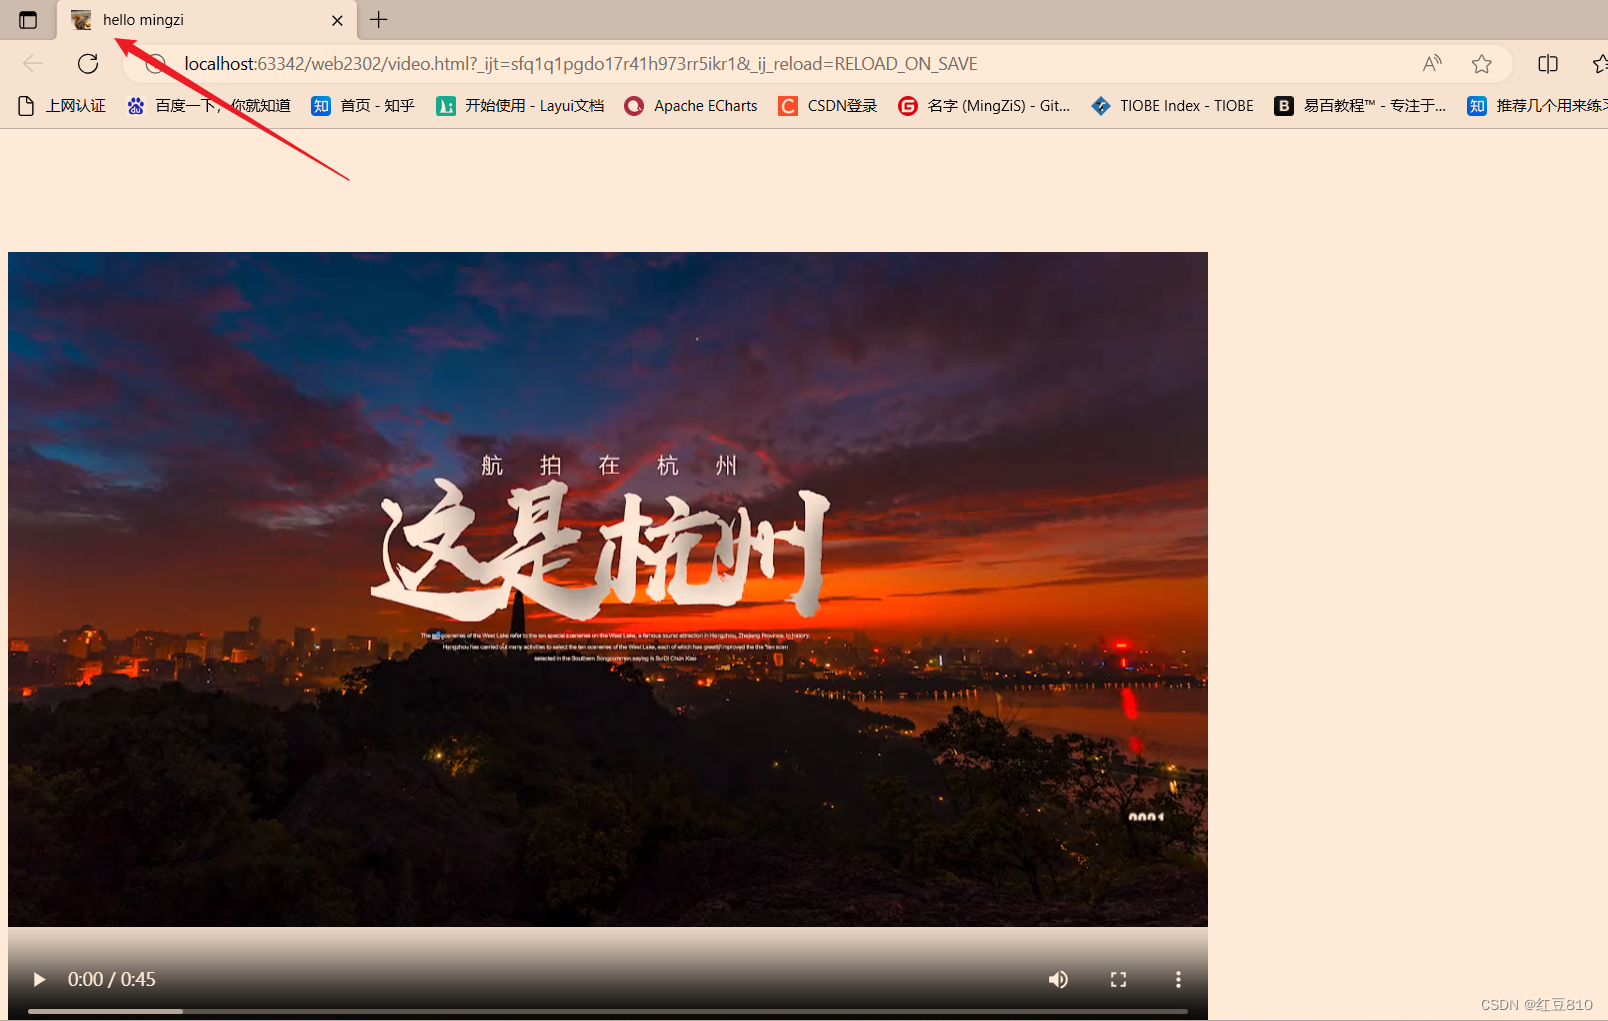The image size is (1608, 1021).
Task: Open the tab actions menu icon
Action: pos(28,20)
